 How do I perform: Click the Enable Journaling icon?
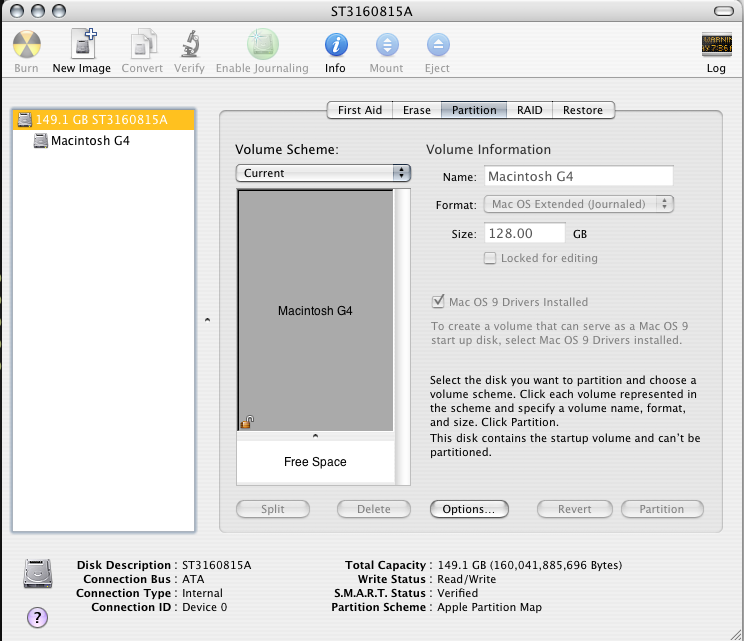pos(262,44)
